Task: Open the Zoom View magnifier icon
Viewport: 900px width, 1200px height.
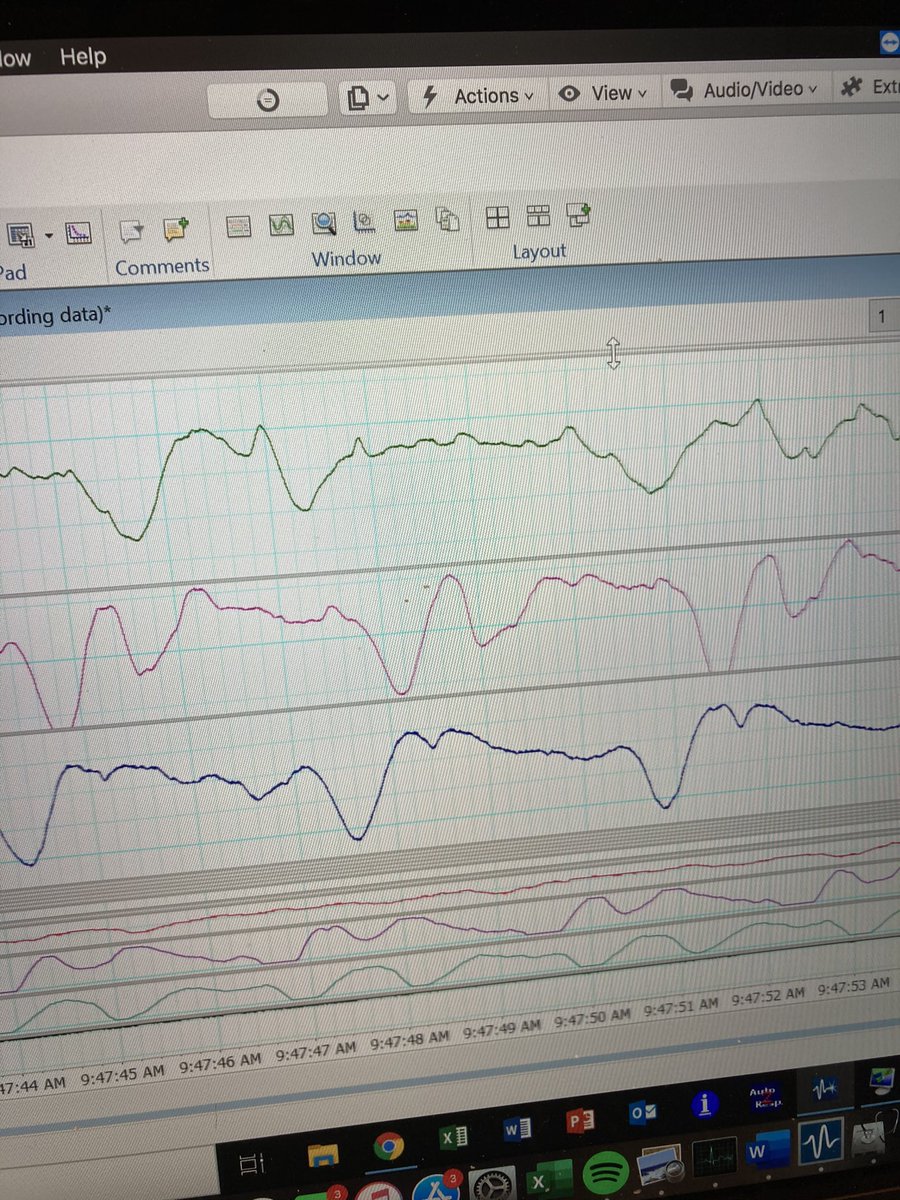Action: pyautogui.click(x=324, y=223)
